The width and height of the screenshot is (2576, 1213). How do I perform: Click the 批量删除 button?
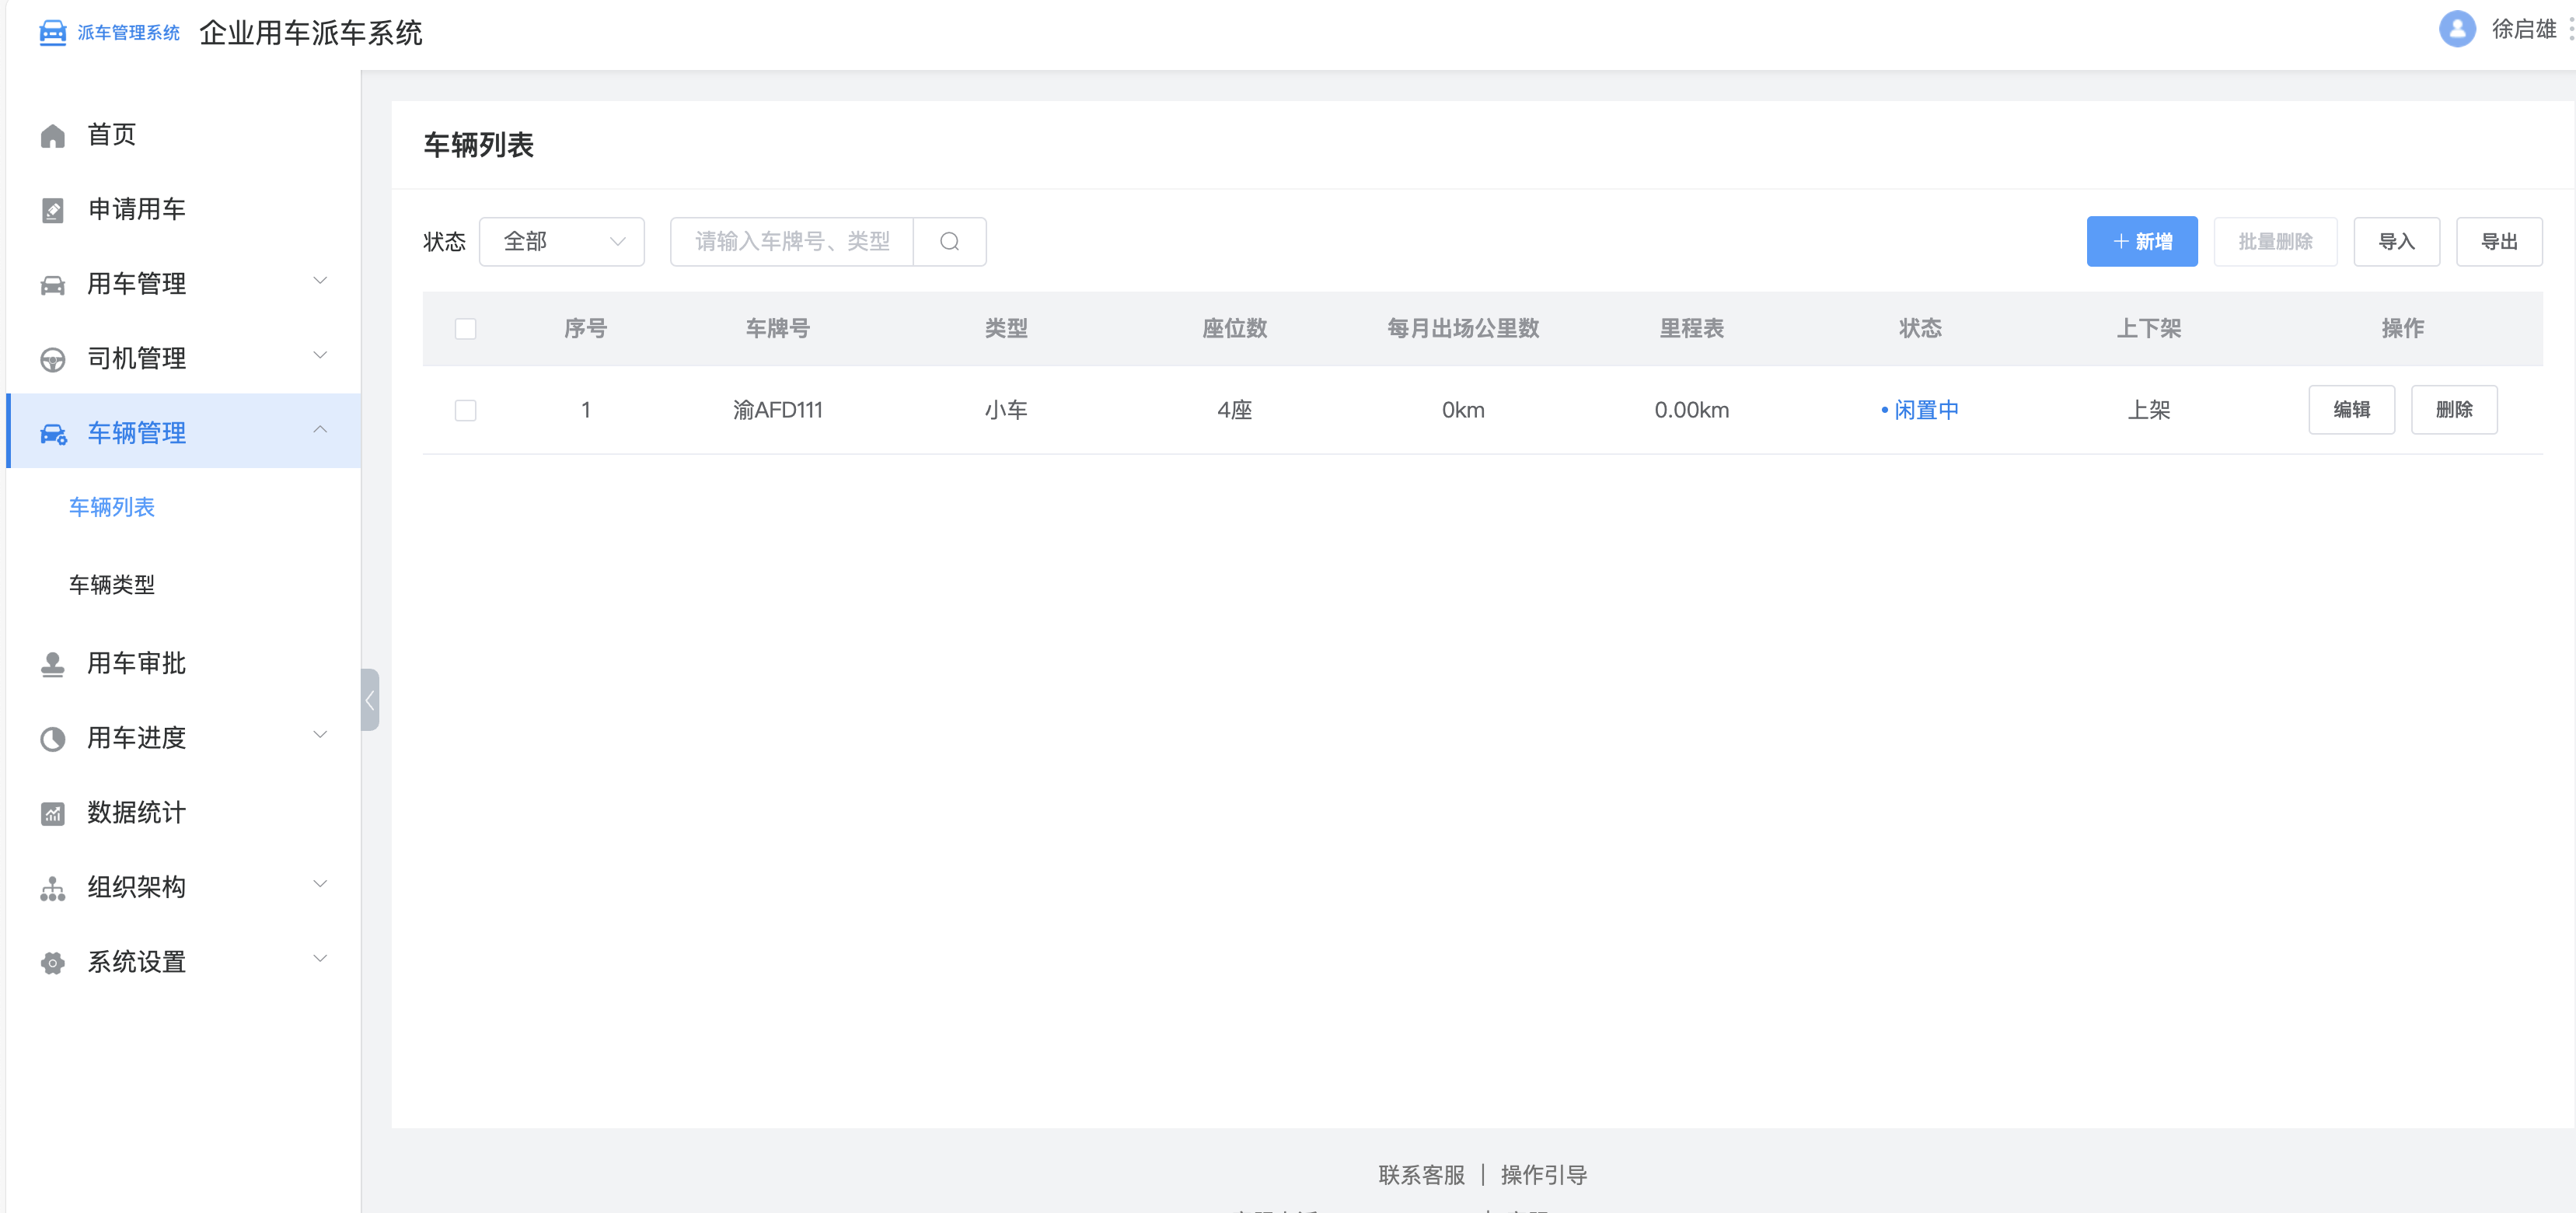(x=2275, y=242)
